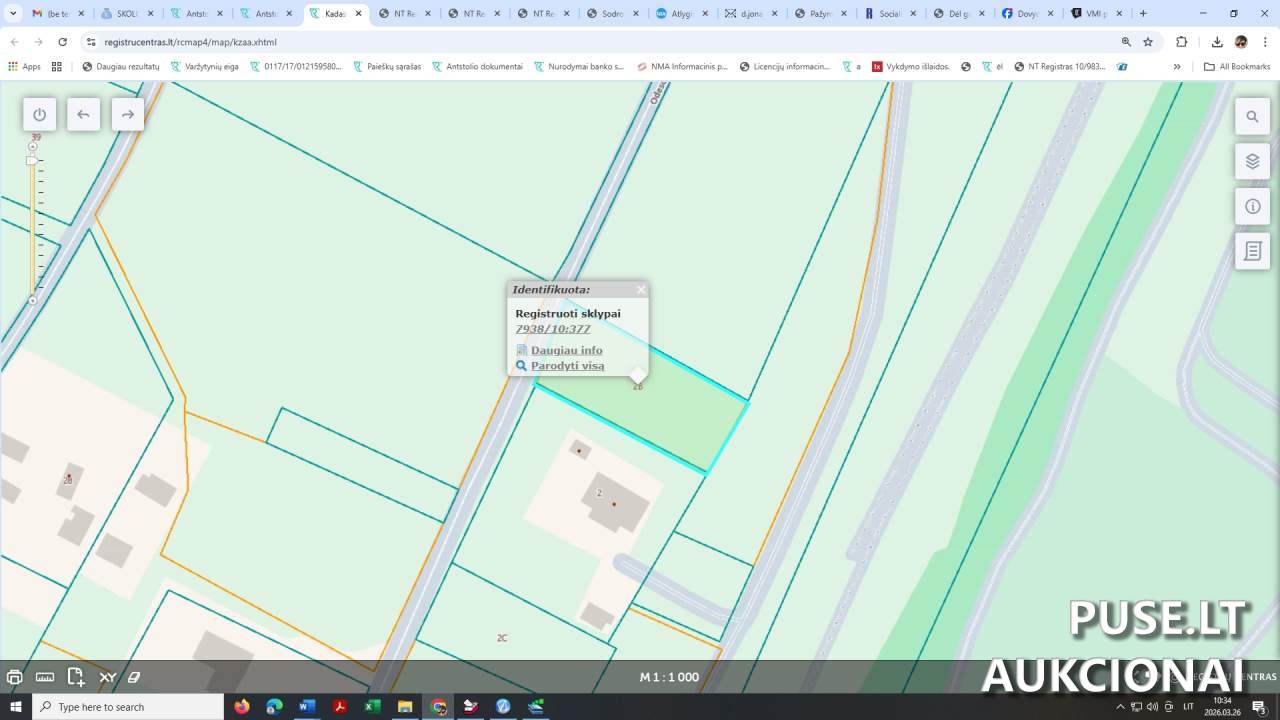This screenshot has width=1280, height=720.
Task: Select the ruler measure tool
Action: coord(45,677)
